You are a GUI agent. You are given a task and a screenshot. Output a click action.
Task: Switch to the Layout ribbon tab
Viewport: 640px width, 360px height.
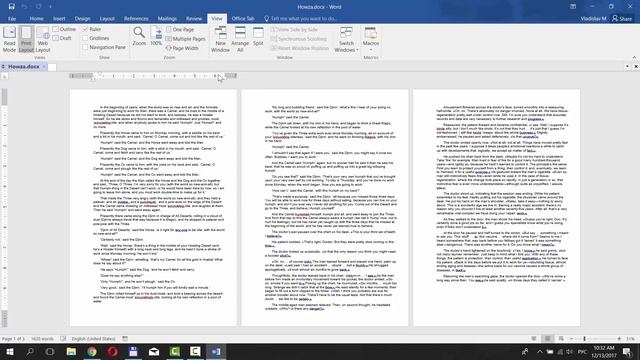coord(107,19)
